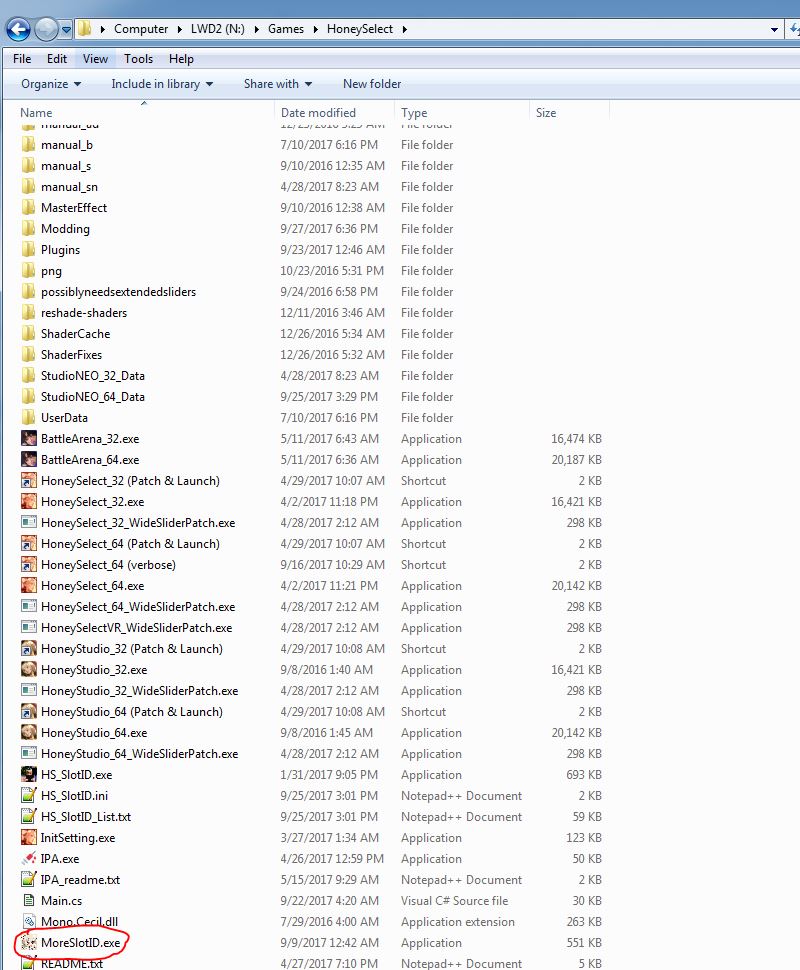Viewport: 800px width, 970px height.
Task: Click the HoneyStudio_64 (Patch & Launch) shortcut icon
Action: pos(28,712)
